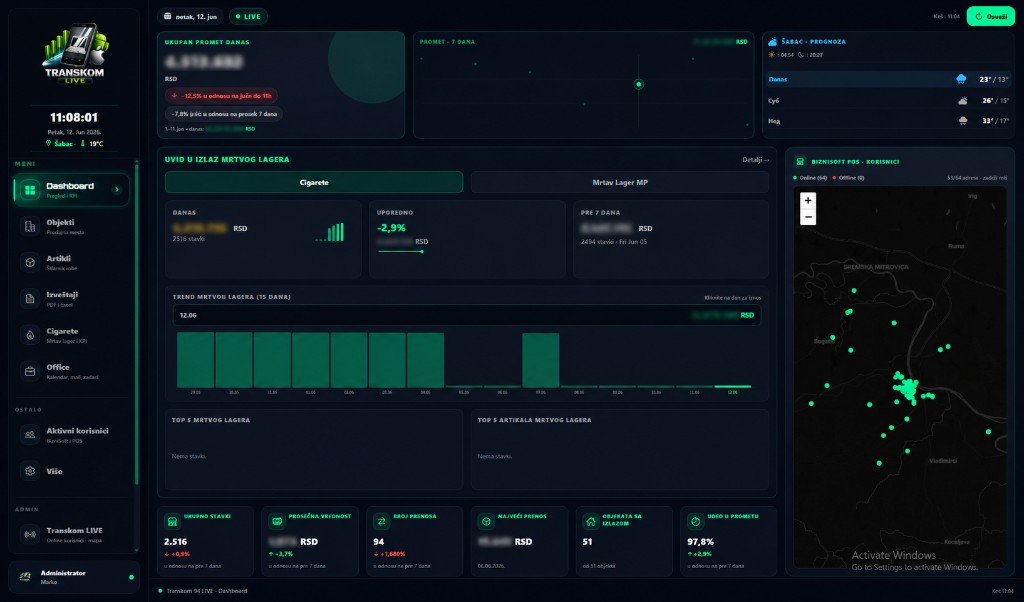
Task: Click the Administrator profile card
Action: [74, 577]
